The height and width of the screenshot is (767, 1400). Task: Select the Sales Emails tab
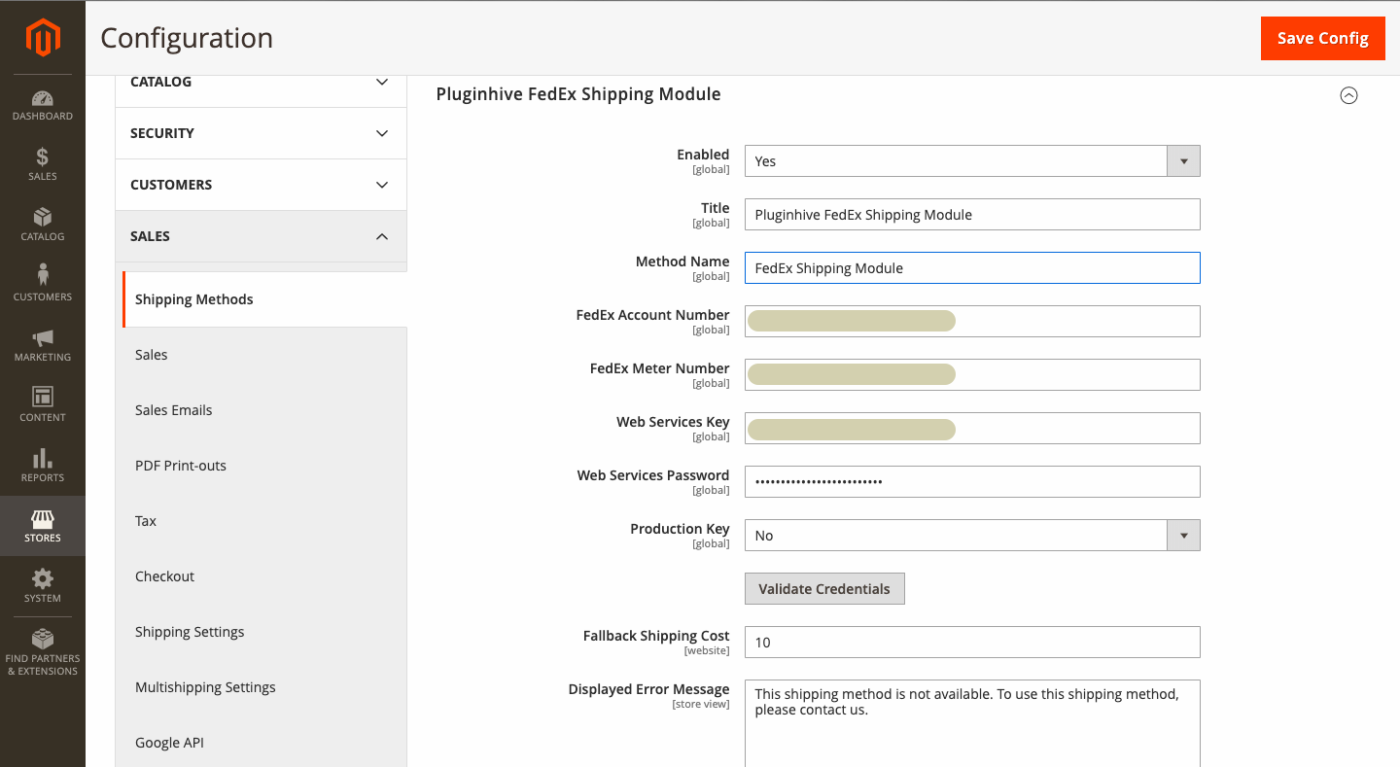[x=264, y=410]
